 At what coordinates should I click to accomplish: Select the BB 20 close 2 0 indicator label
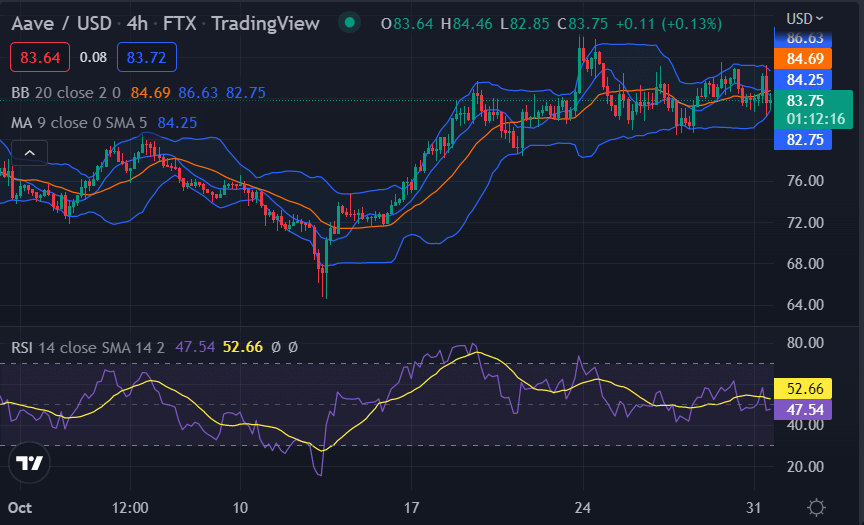point(66,93)
